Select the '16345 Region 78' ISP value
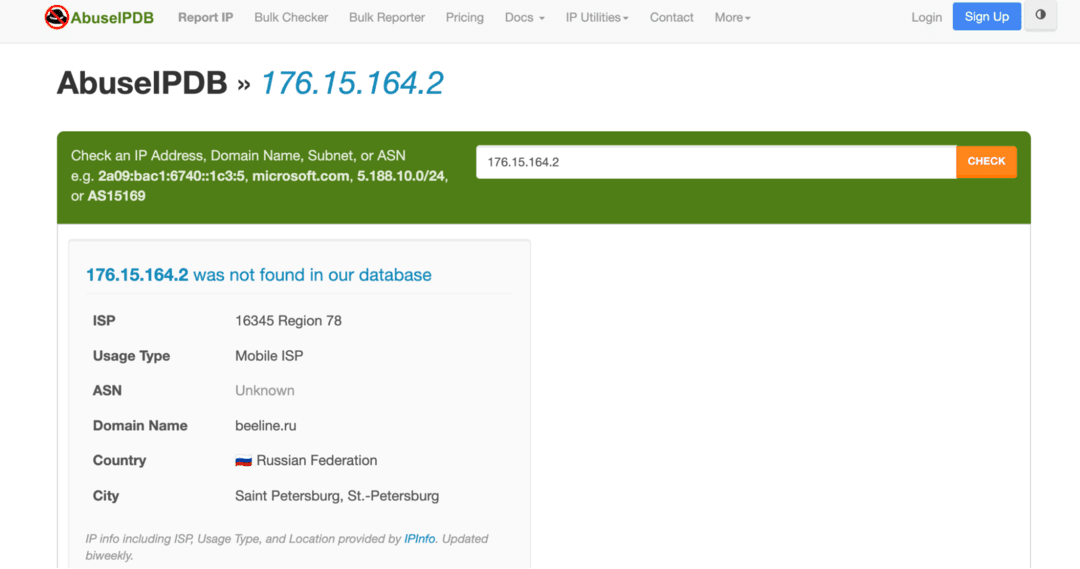 pos(289,320)
